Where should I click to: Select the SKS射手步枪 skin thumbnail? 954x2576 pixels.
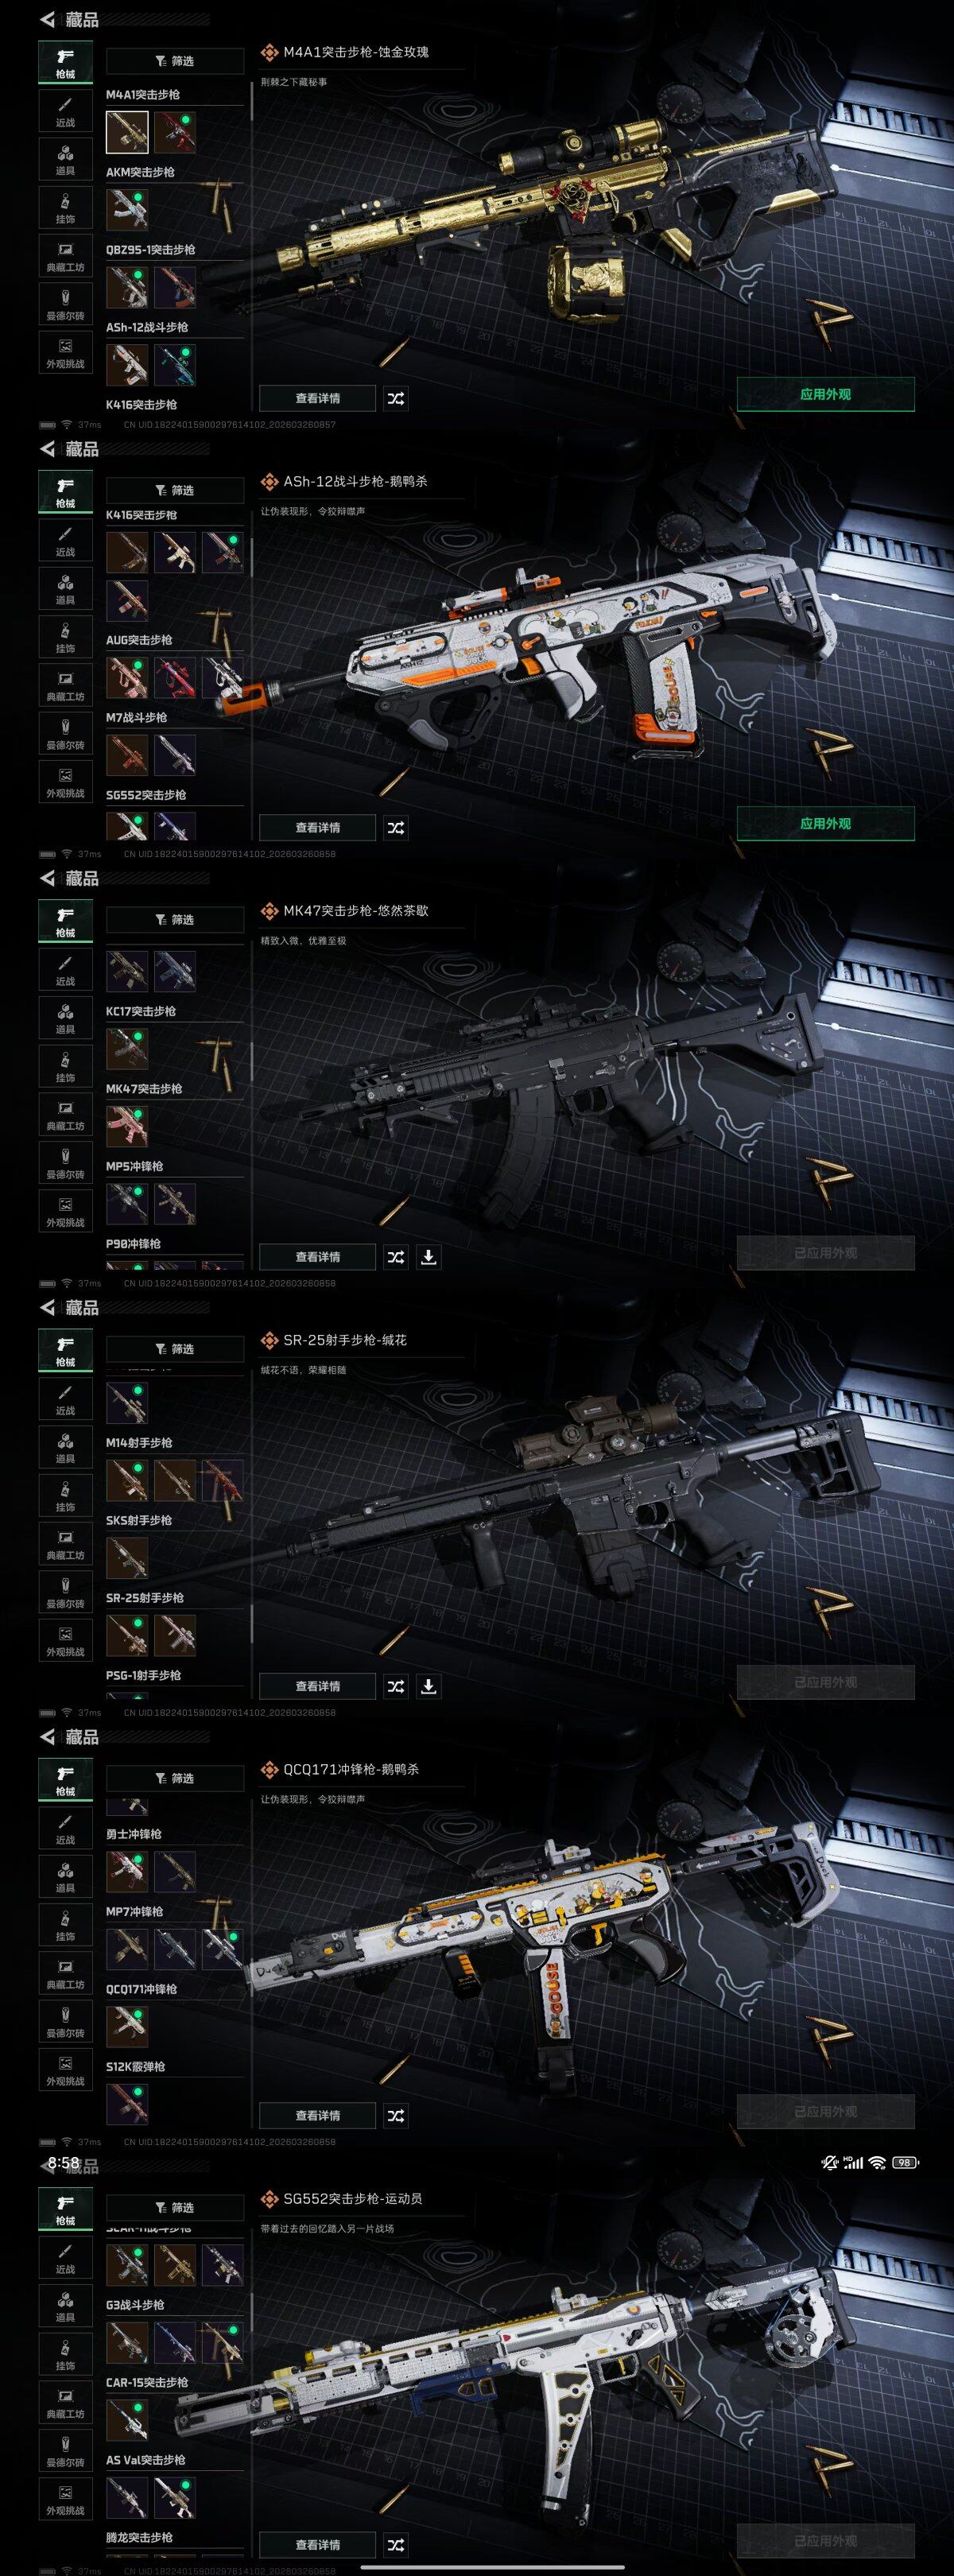[x=127, y=1557]
